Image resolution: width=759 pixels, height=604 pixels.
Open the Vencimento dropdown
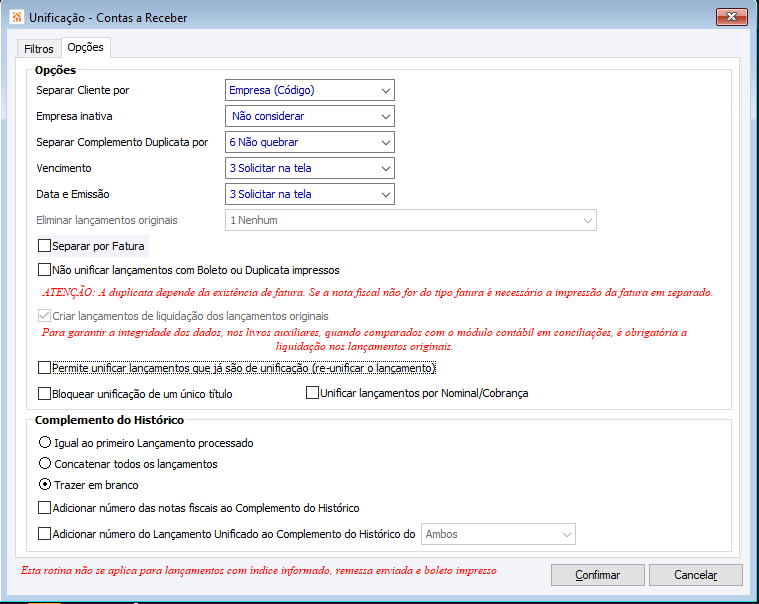(x=310, y=168)
